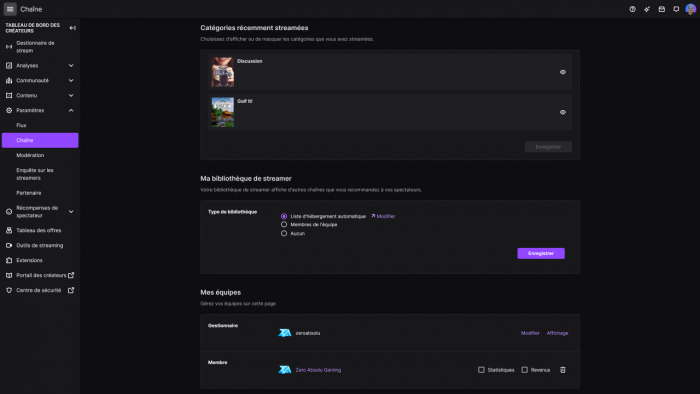Select Aucun library type radio option

[284, 233]
